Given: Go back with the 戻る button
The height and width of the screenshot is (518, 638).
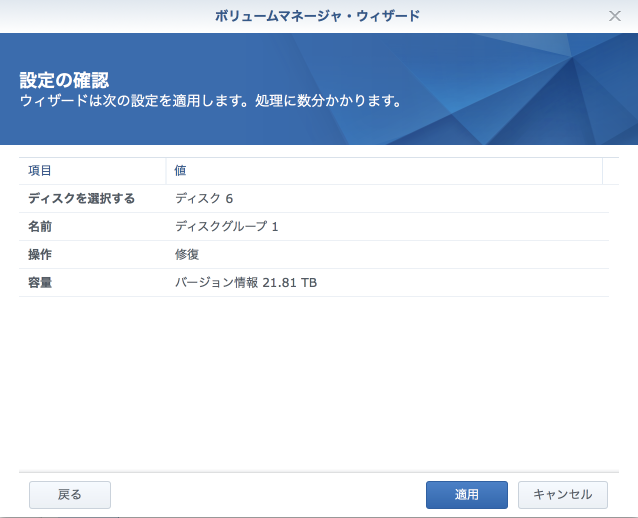Looking at the screenshot, I should click(x=70, y=494).
